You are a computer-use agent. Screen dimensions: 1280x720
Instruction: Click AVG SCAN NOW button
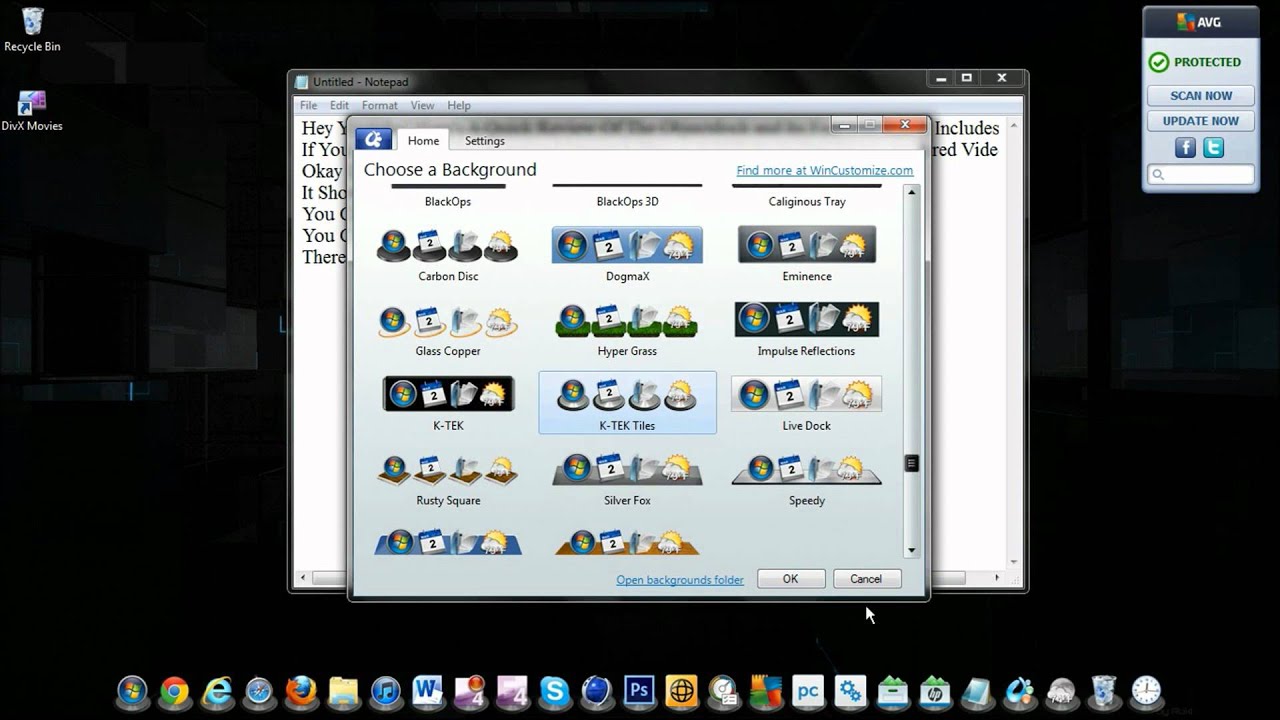click(1201, 96)
